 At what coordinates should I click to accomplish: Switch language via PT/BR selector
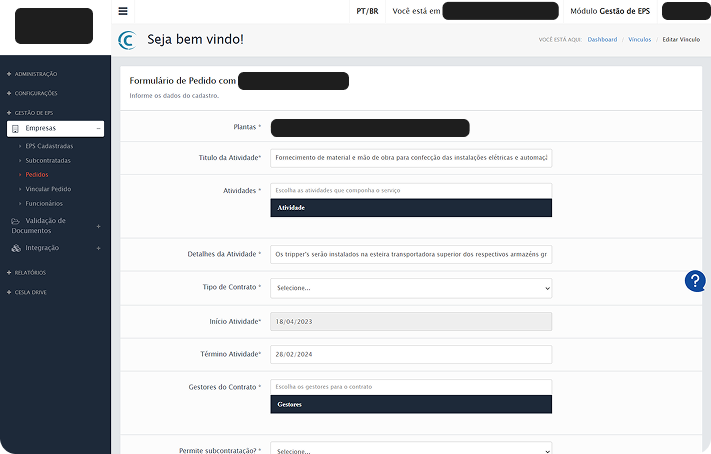tap(367, 11)
